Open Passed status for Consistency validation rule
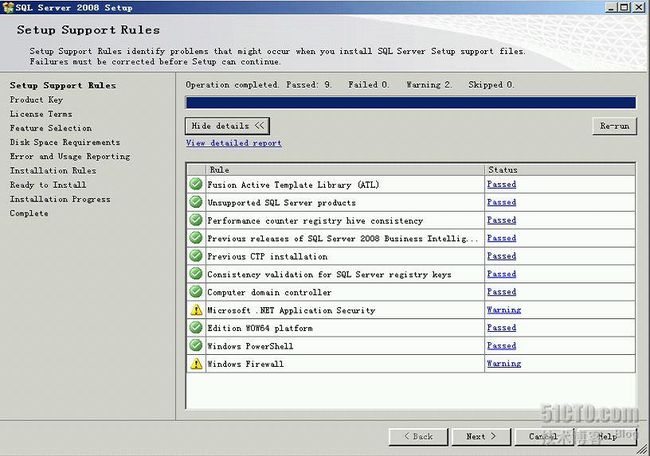This screenshot has width=650, height=456. tap(502, 274)
